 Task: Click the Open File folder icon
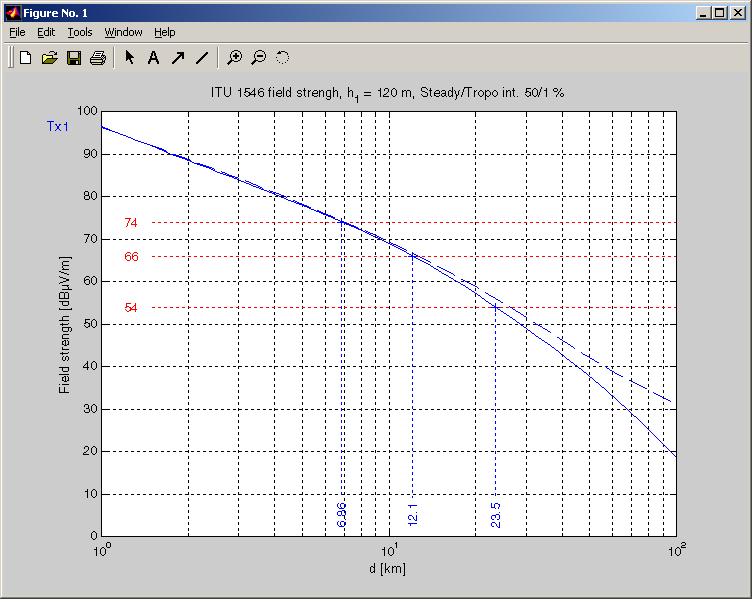click(49, 58)
